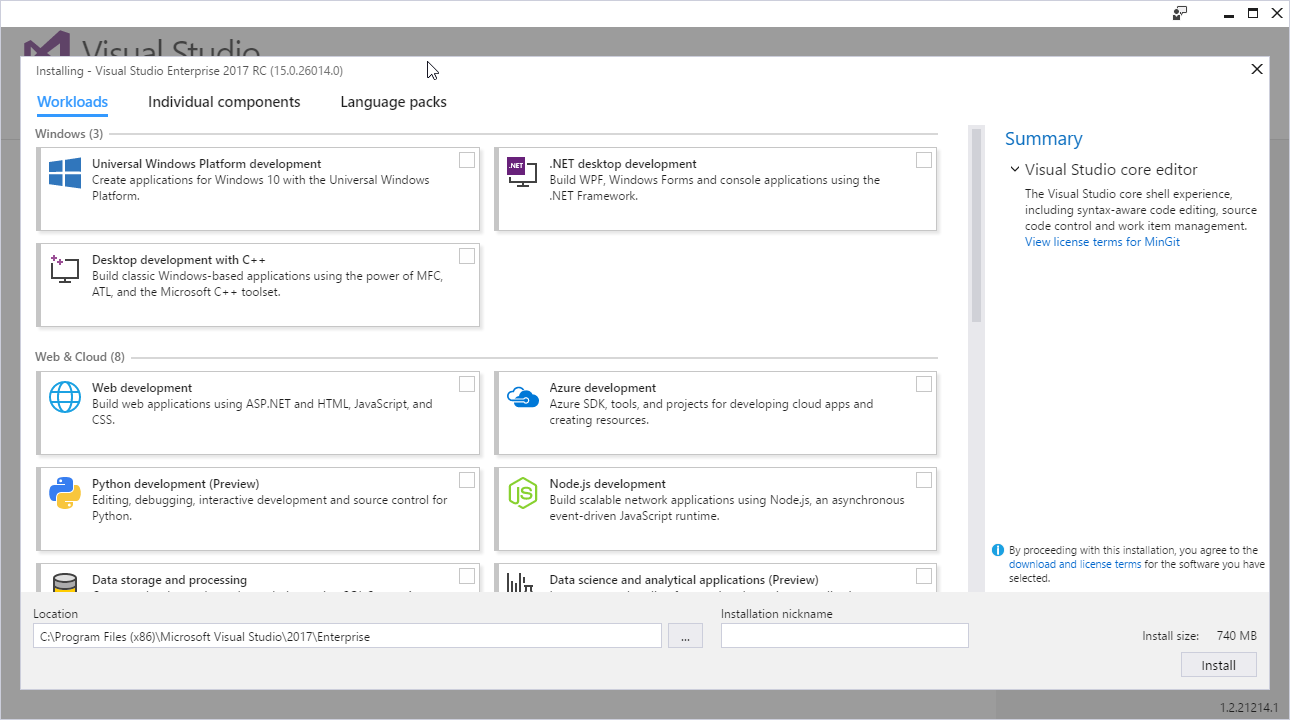1290x720 pixels.
Task: Check the .NET desktop development workload checkbox
Action: click(x=923, y=159)
